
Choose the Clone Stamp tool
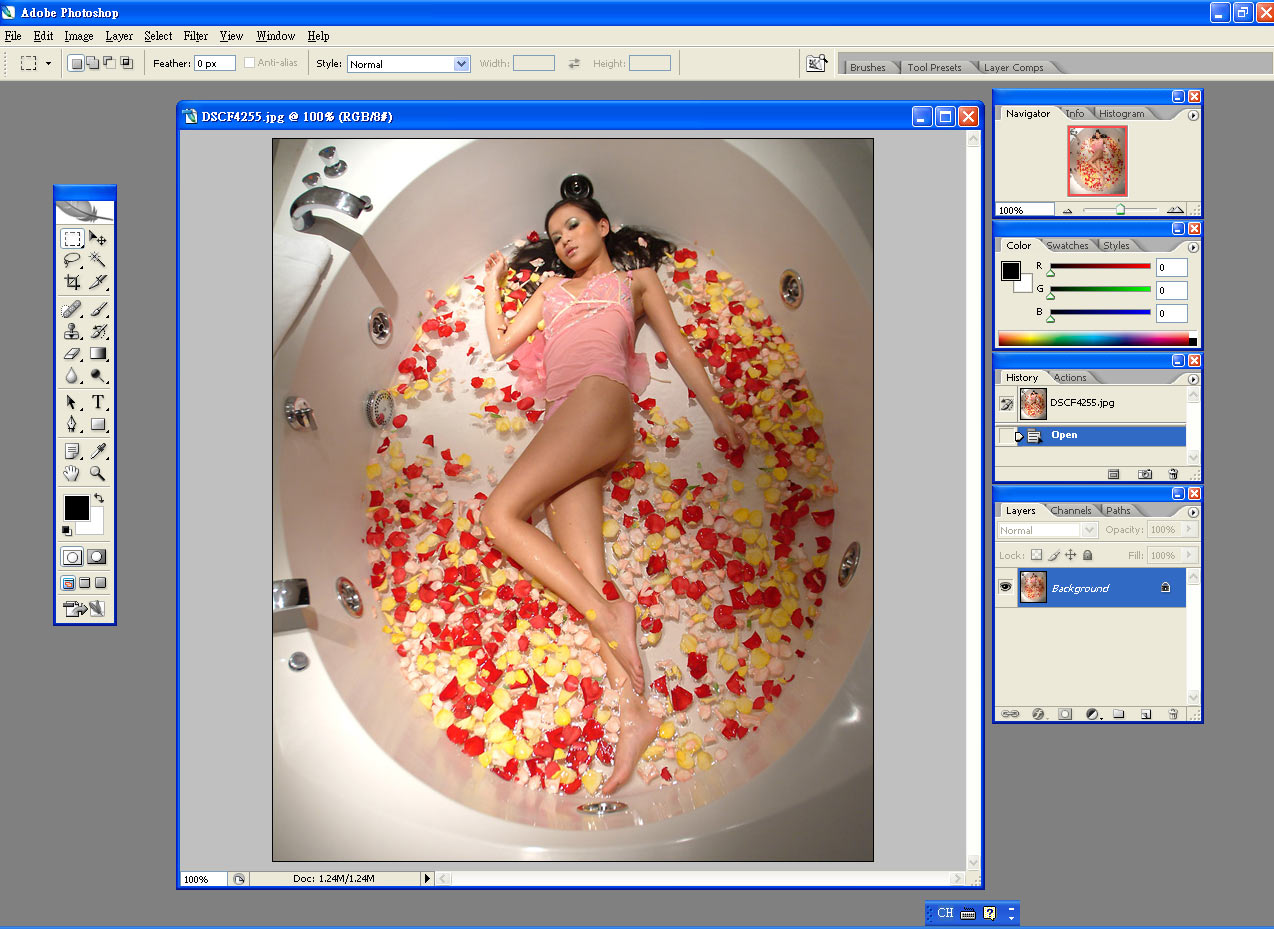72,331
